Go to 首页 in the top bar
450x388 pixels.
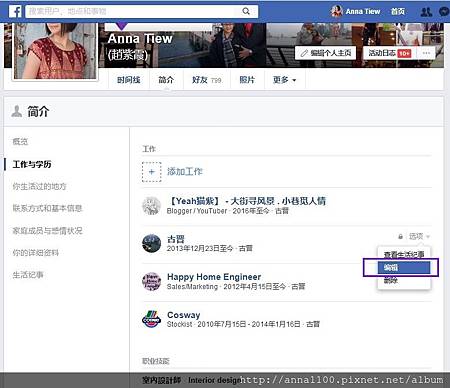tap(398, 11)
